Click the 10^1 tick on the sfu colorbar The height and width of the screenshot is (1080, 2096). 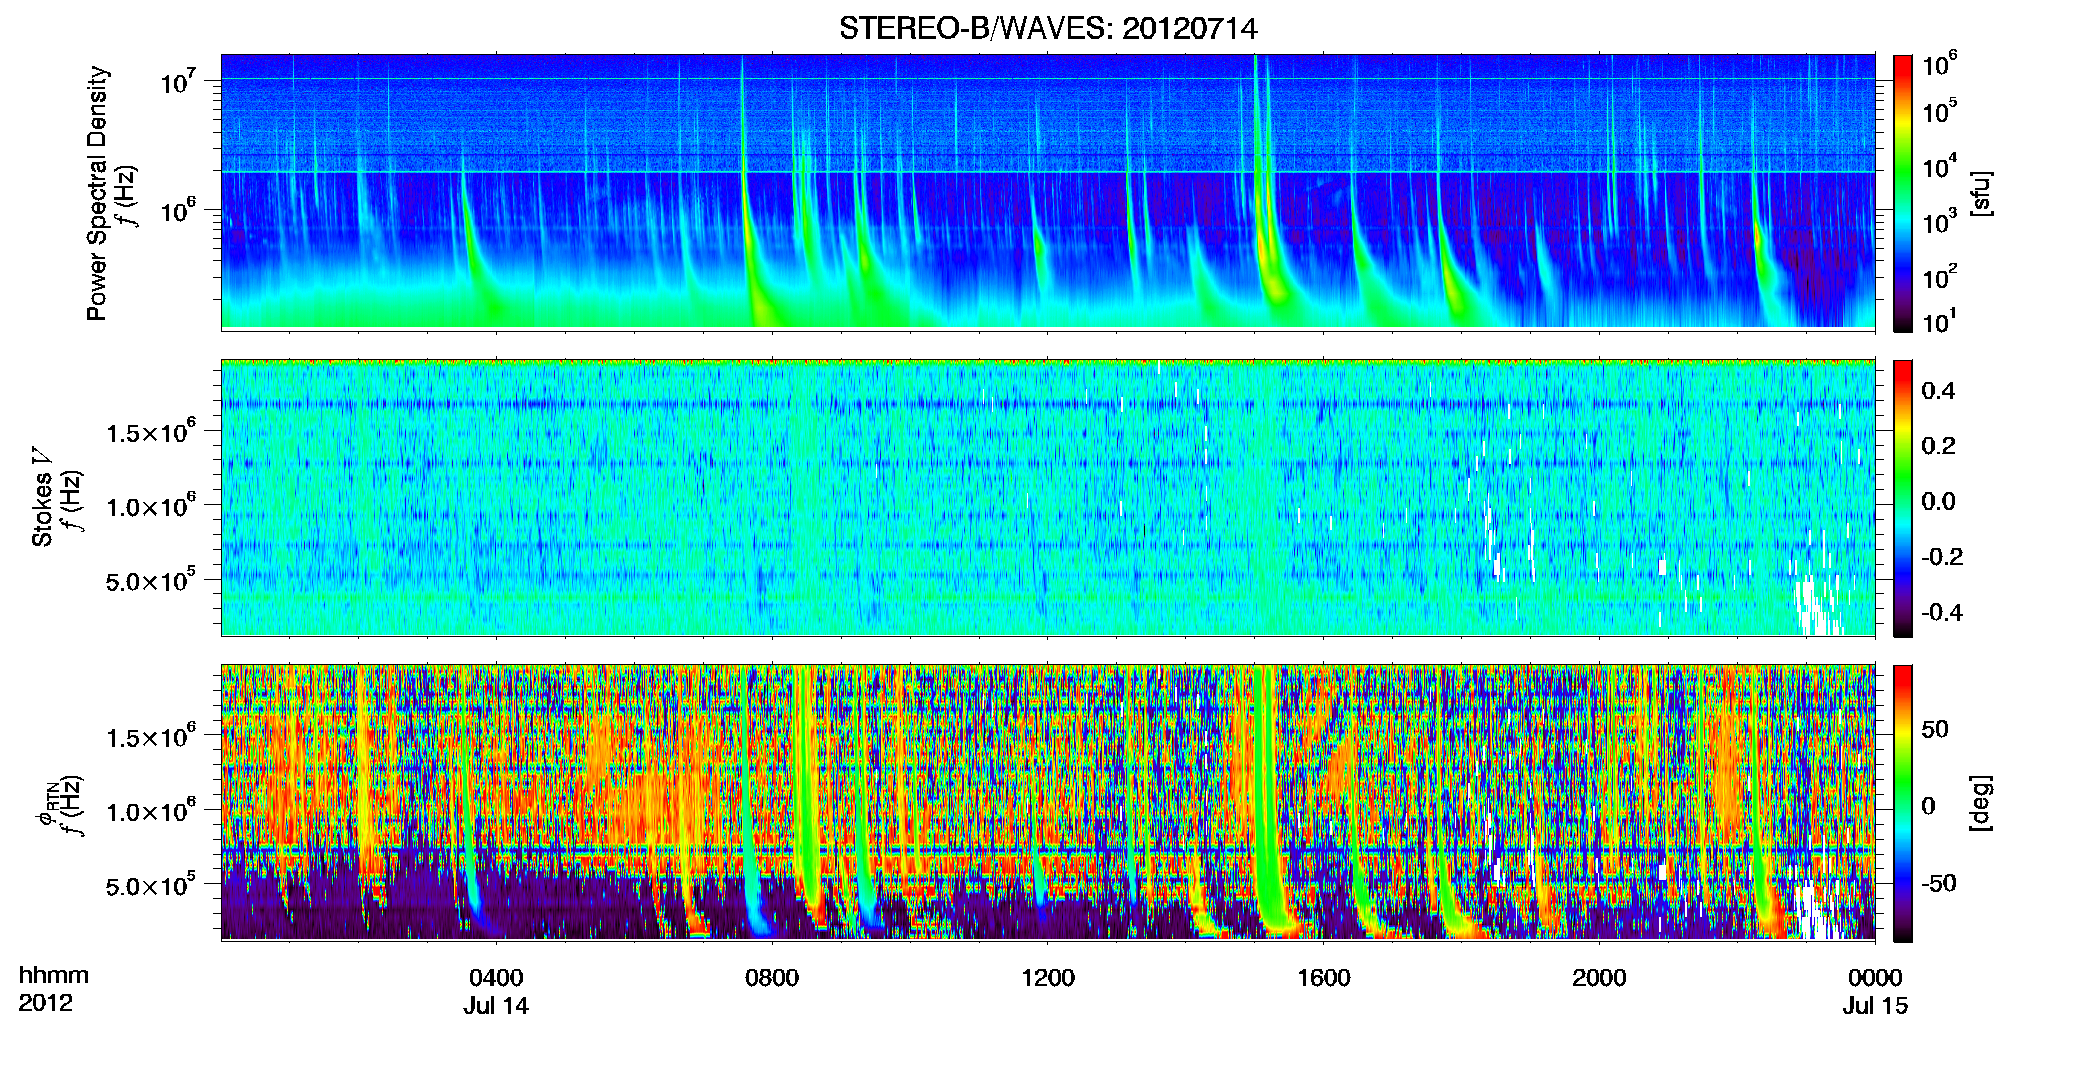(x=1940, y=320)
